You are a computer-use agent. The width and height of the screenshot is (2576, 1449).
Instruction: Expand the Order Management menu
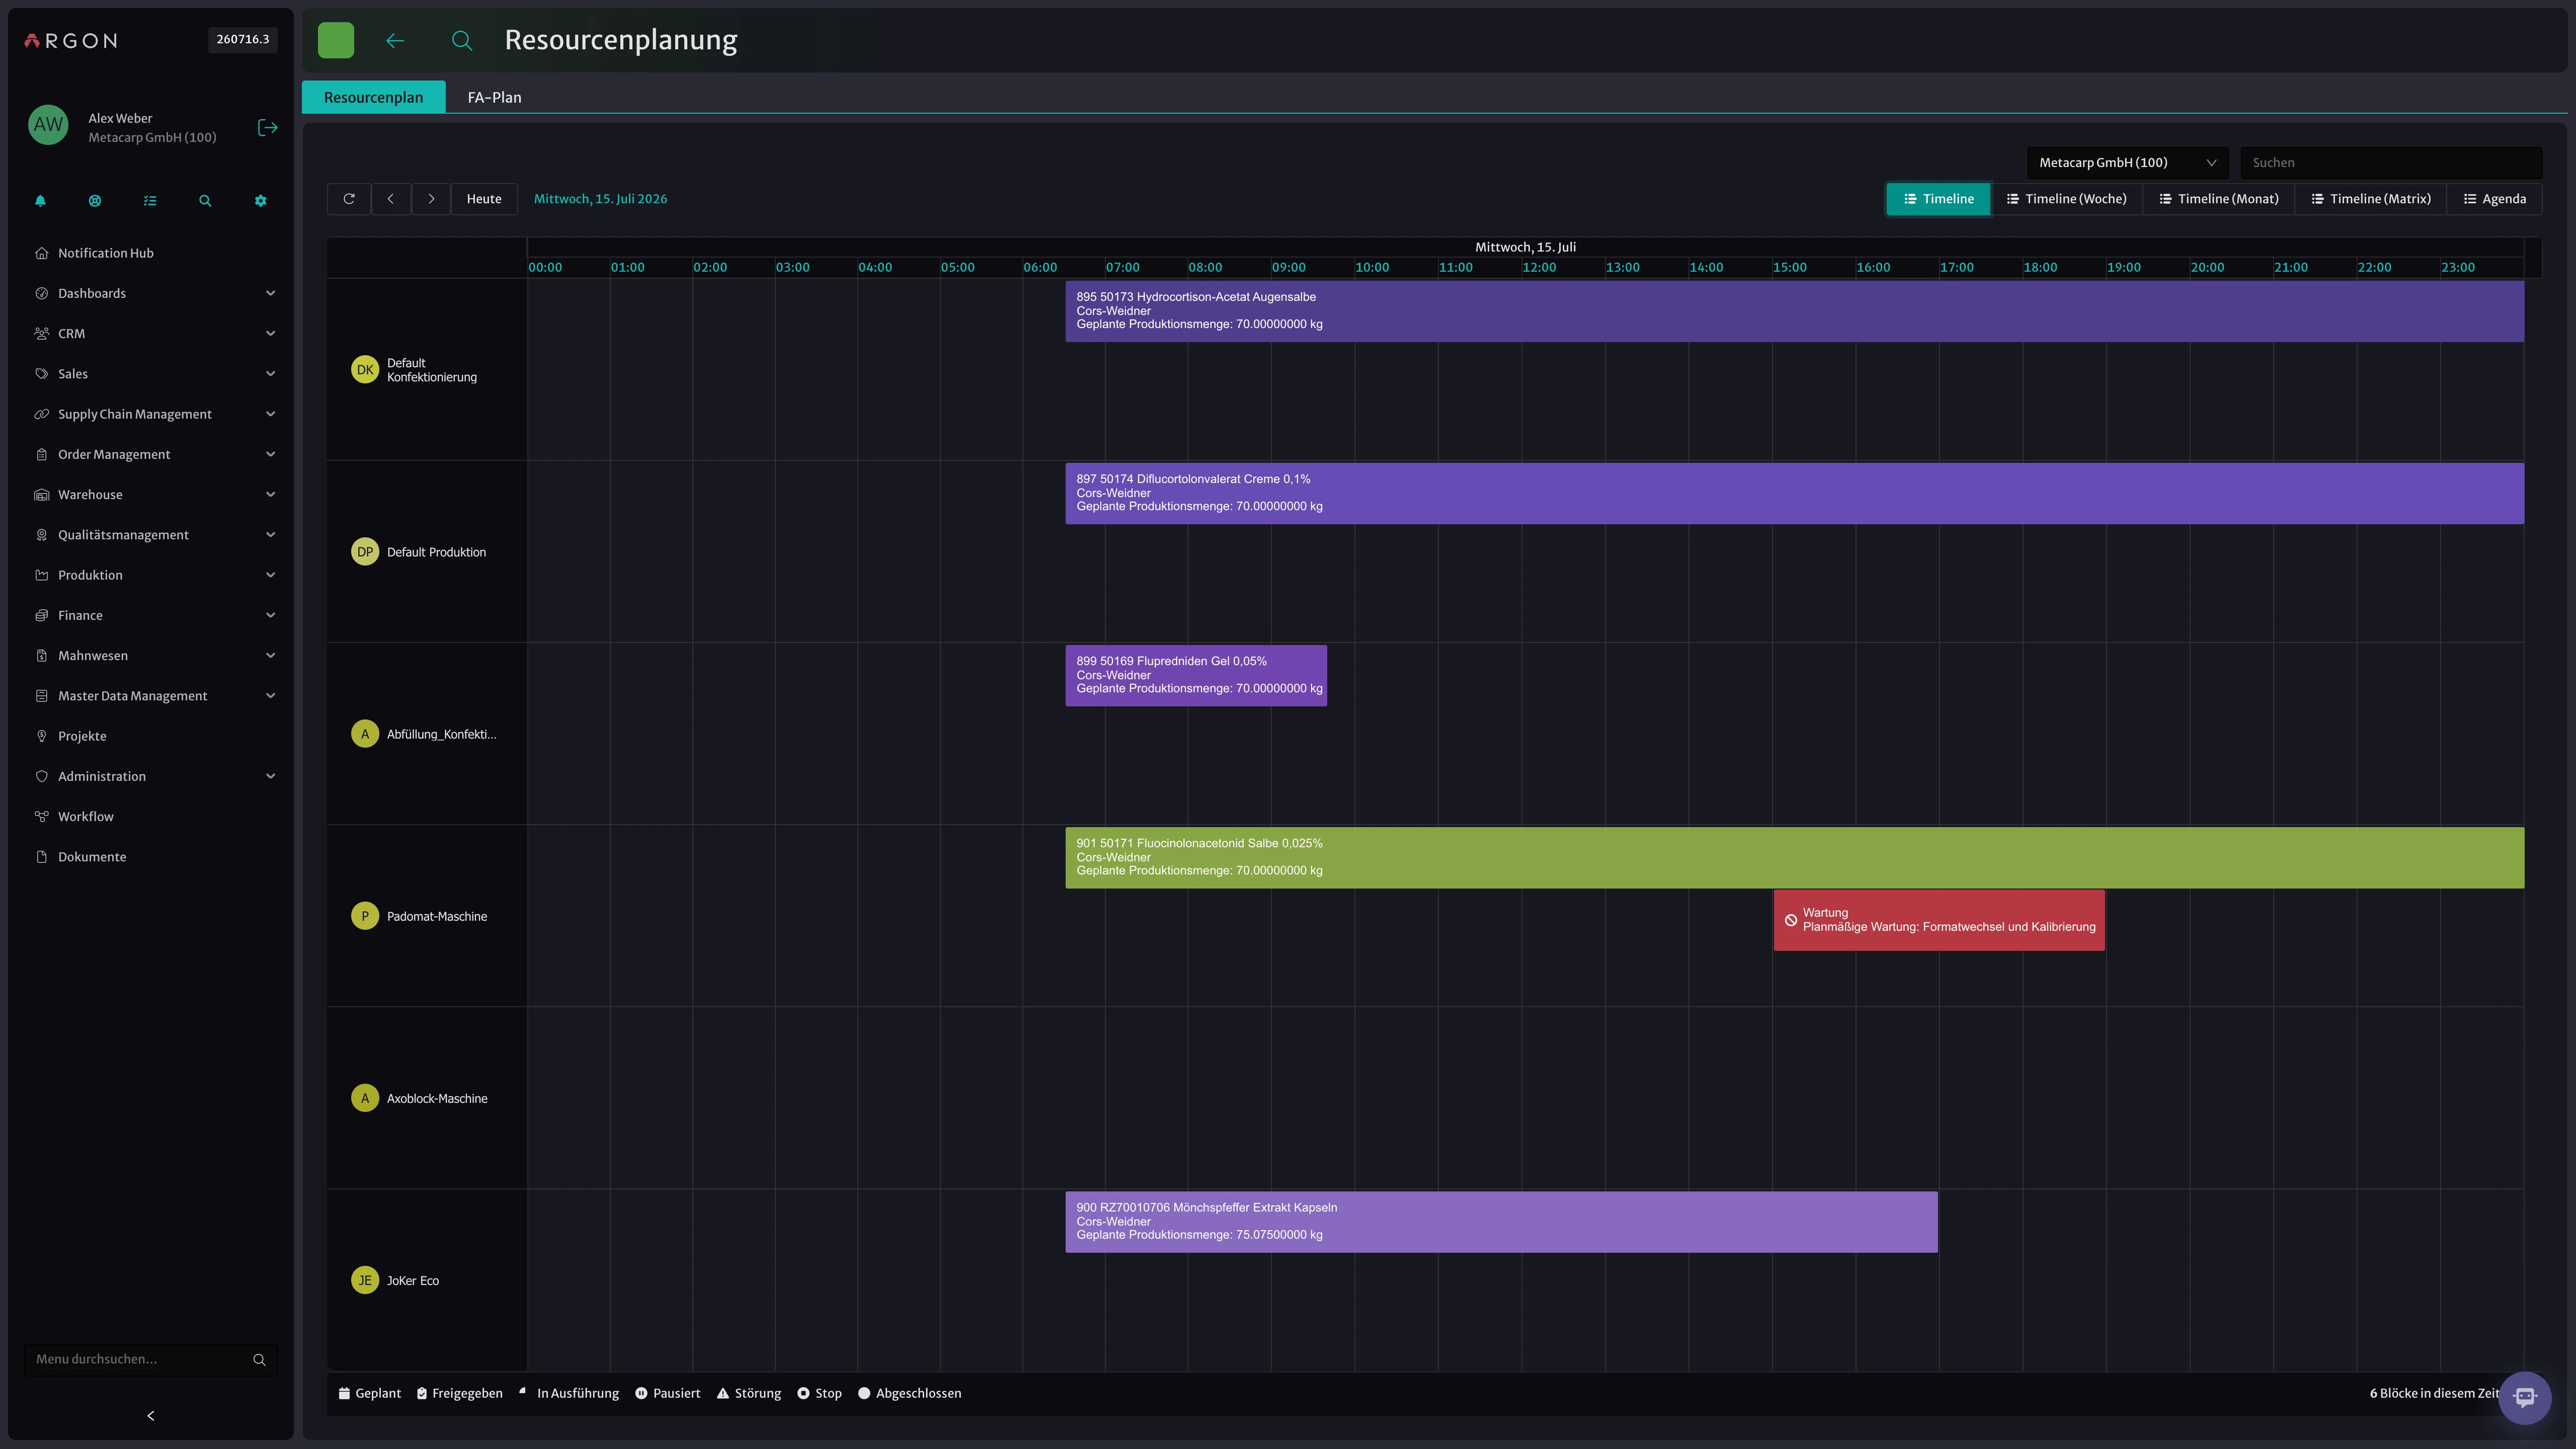click(151, 454)
